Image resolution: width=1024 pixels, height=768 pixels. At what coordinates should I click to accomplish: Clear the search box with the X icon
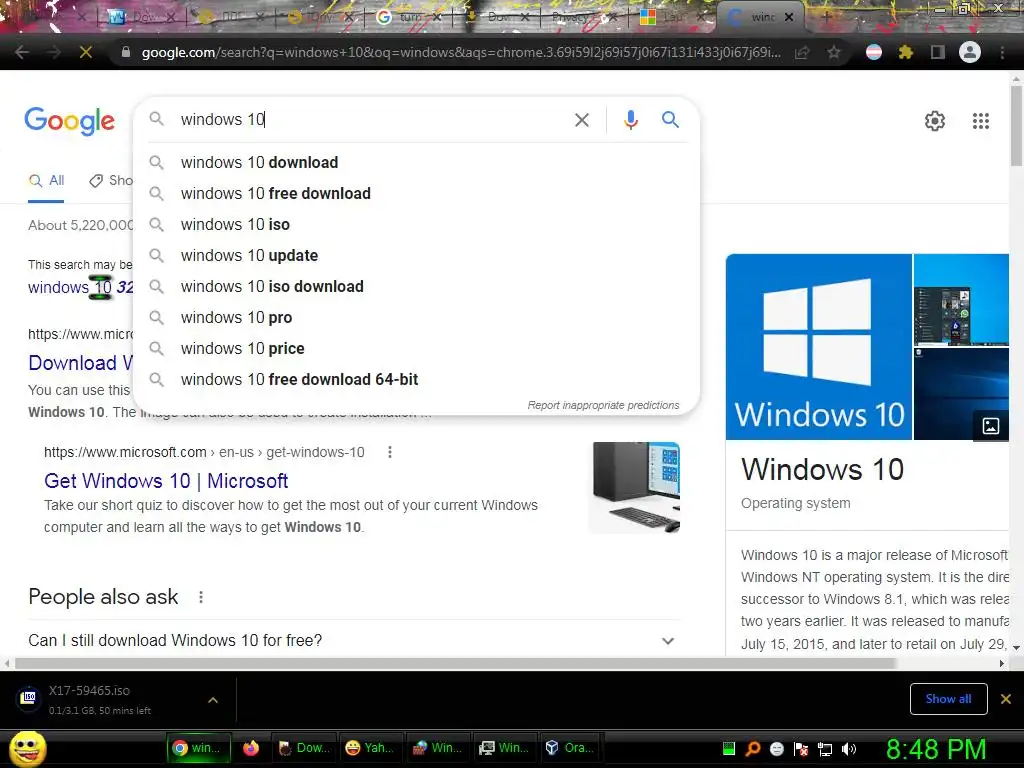(581, 120)
